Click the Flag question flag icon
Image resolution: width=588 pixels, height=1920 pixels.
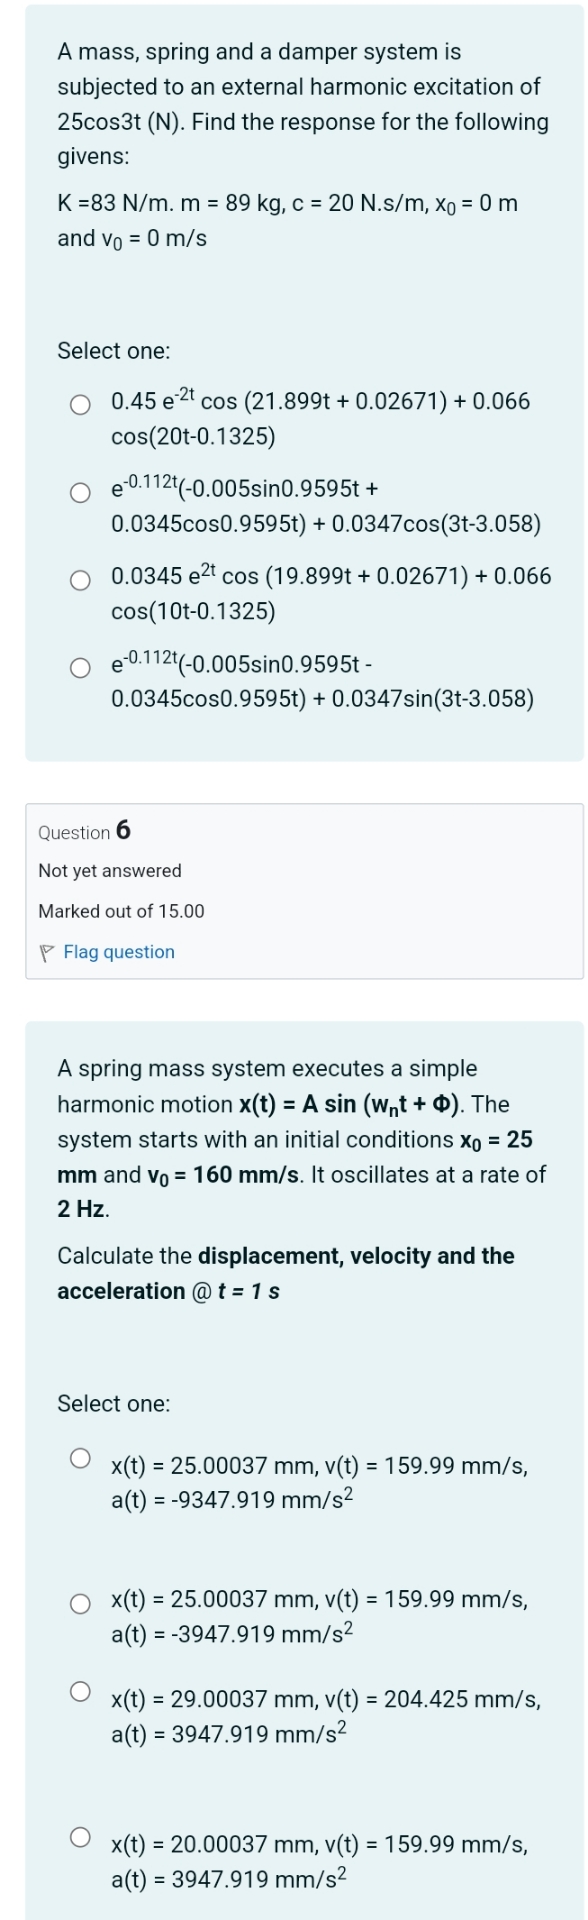(46, 951)
